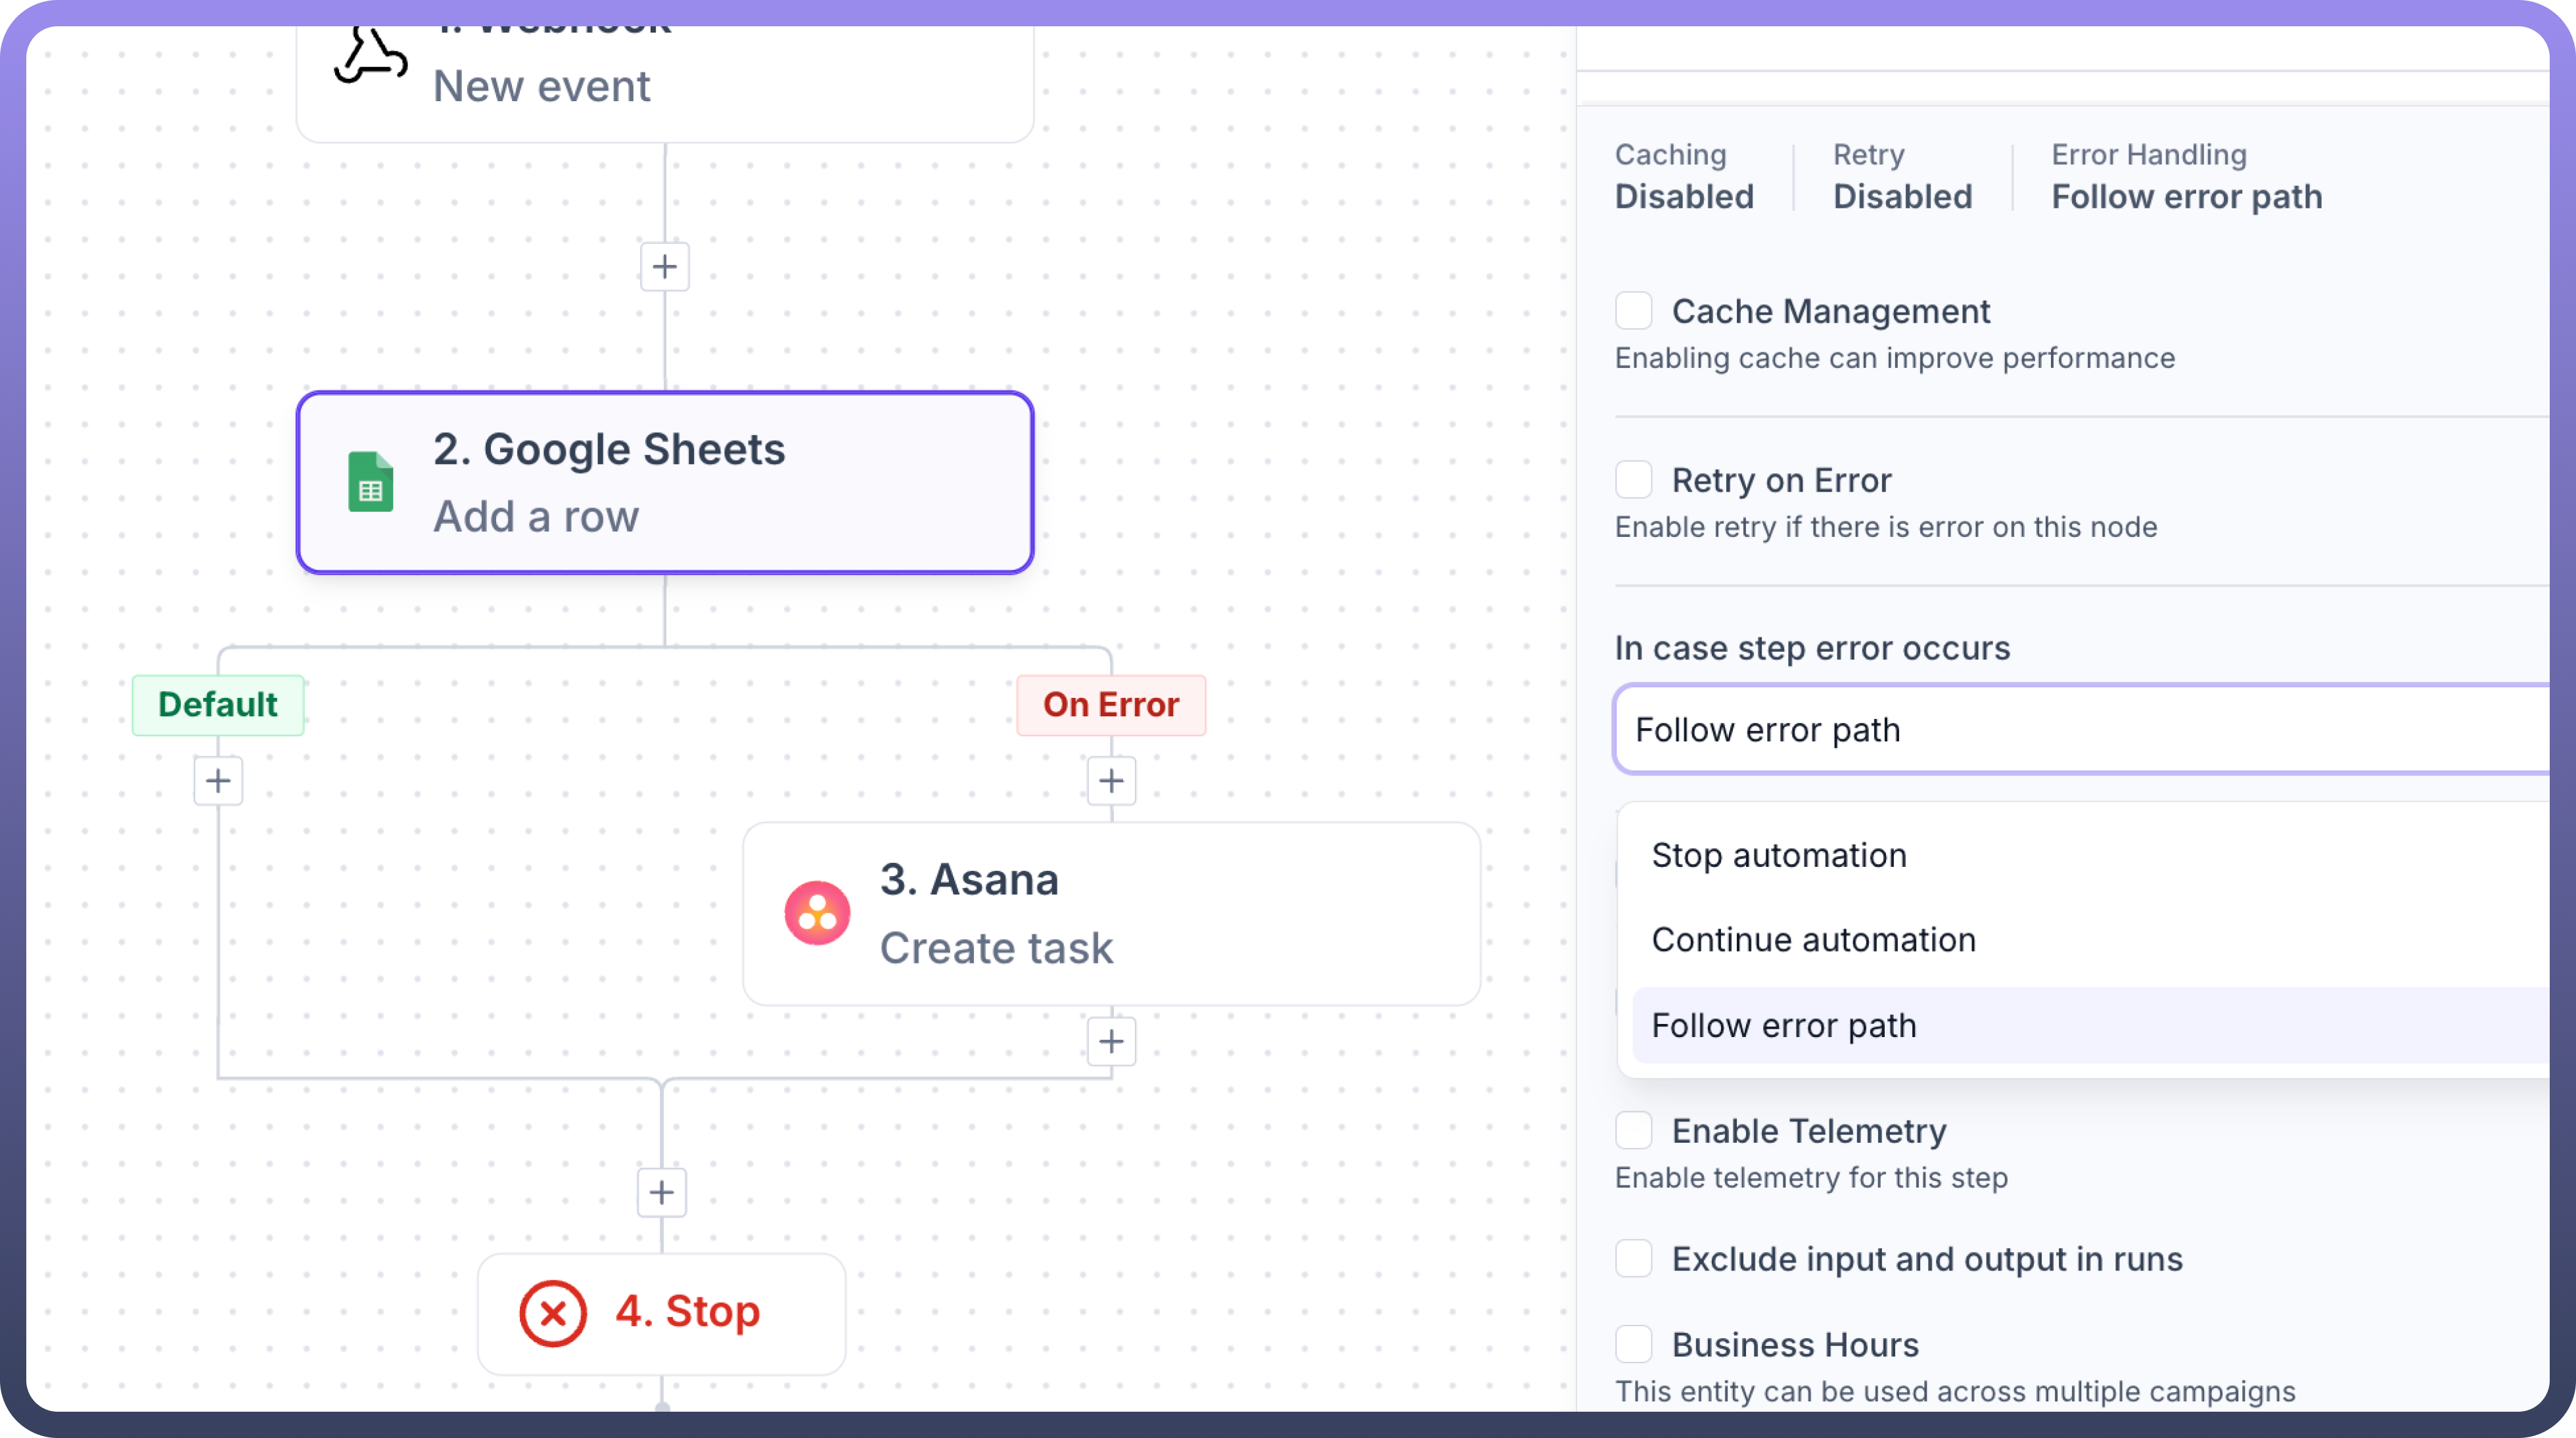Toggle the Business Hours checkbox
The height and width of the screenshot is (1438, 2576).
click(1634, 1345)
